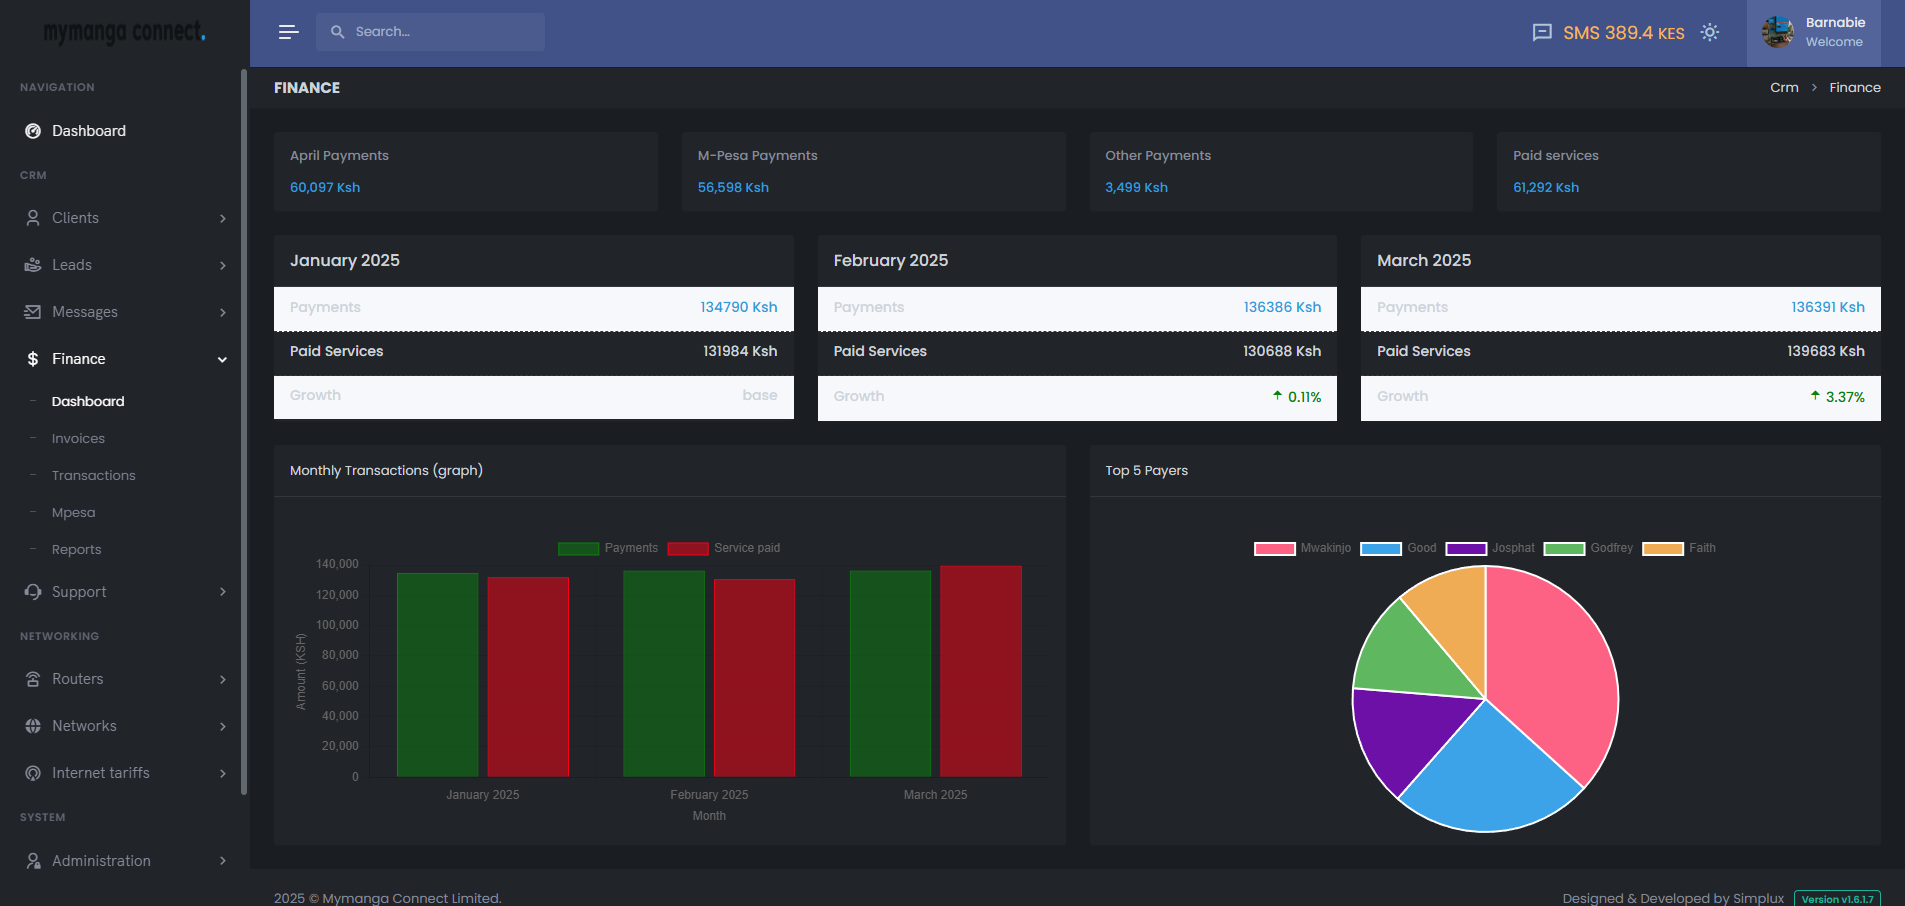1905x906 pixels.
Task: Click the Support headset icon
Action: (33, 592)
